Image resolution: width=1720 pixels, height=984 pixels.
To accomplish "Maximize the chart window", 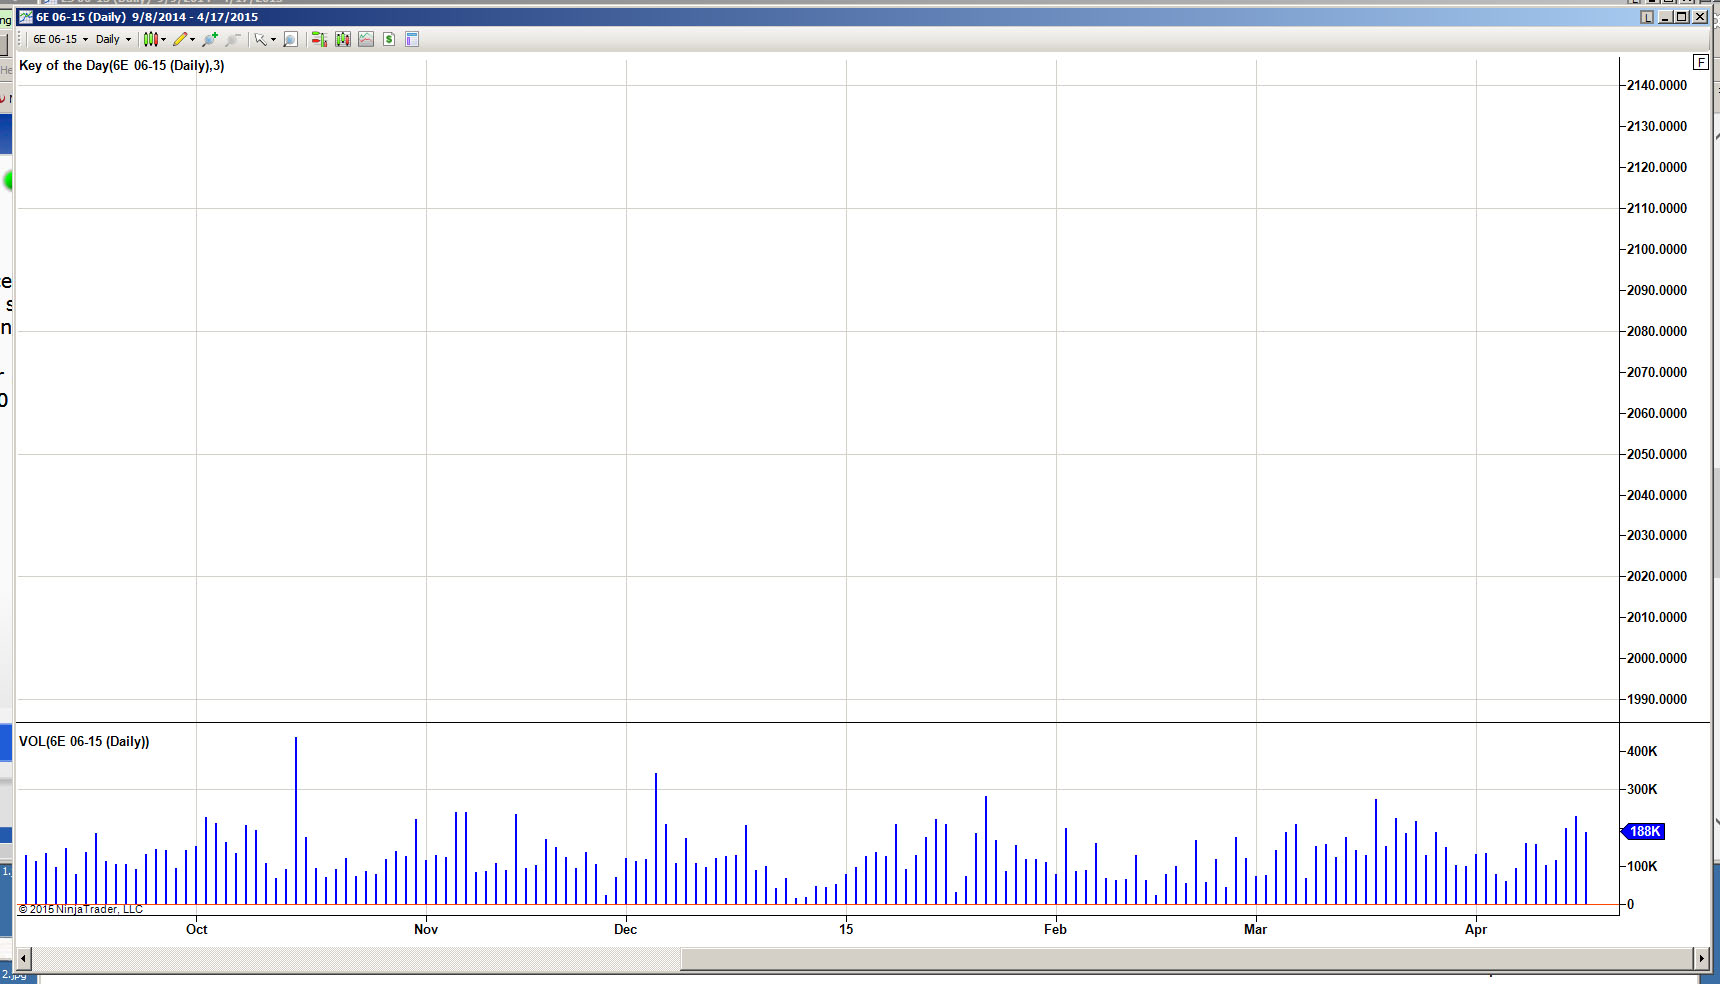I will [1682, 17].
